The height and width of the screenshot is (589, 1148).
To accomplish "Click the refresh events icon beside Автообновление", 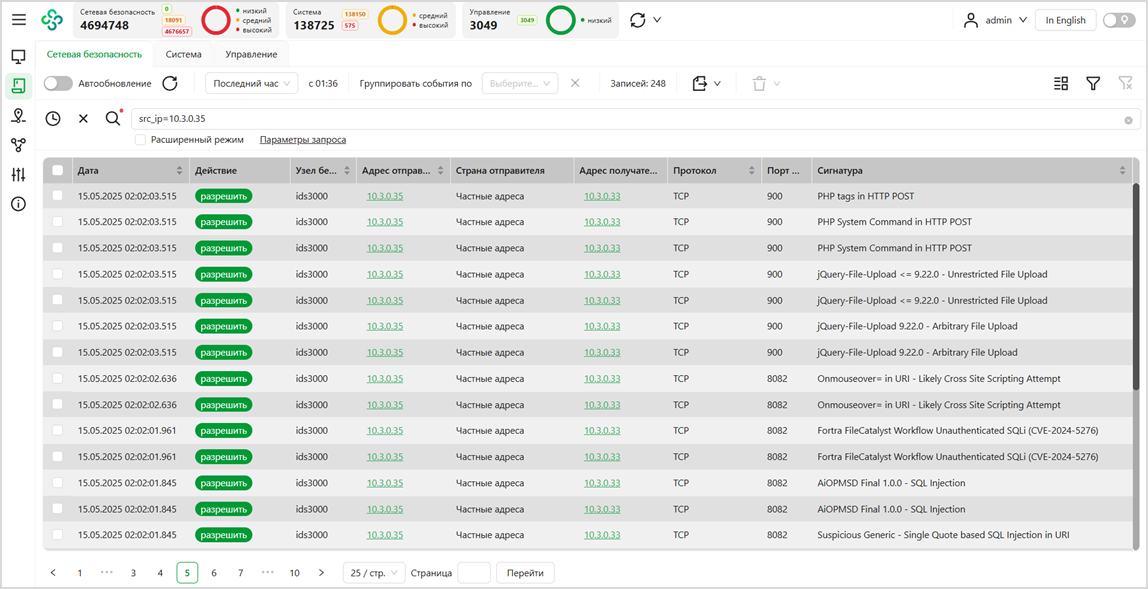I will coord(170,84).
